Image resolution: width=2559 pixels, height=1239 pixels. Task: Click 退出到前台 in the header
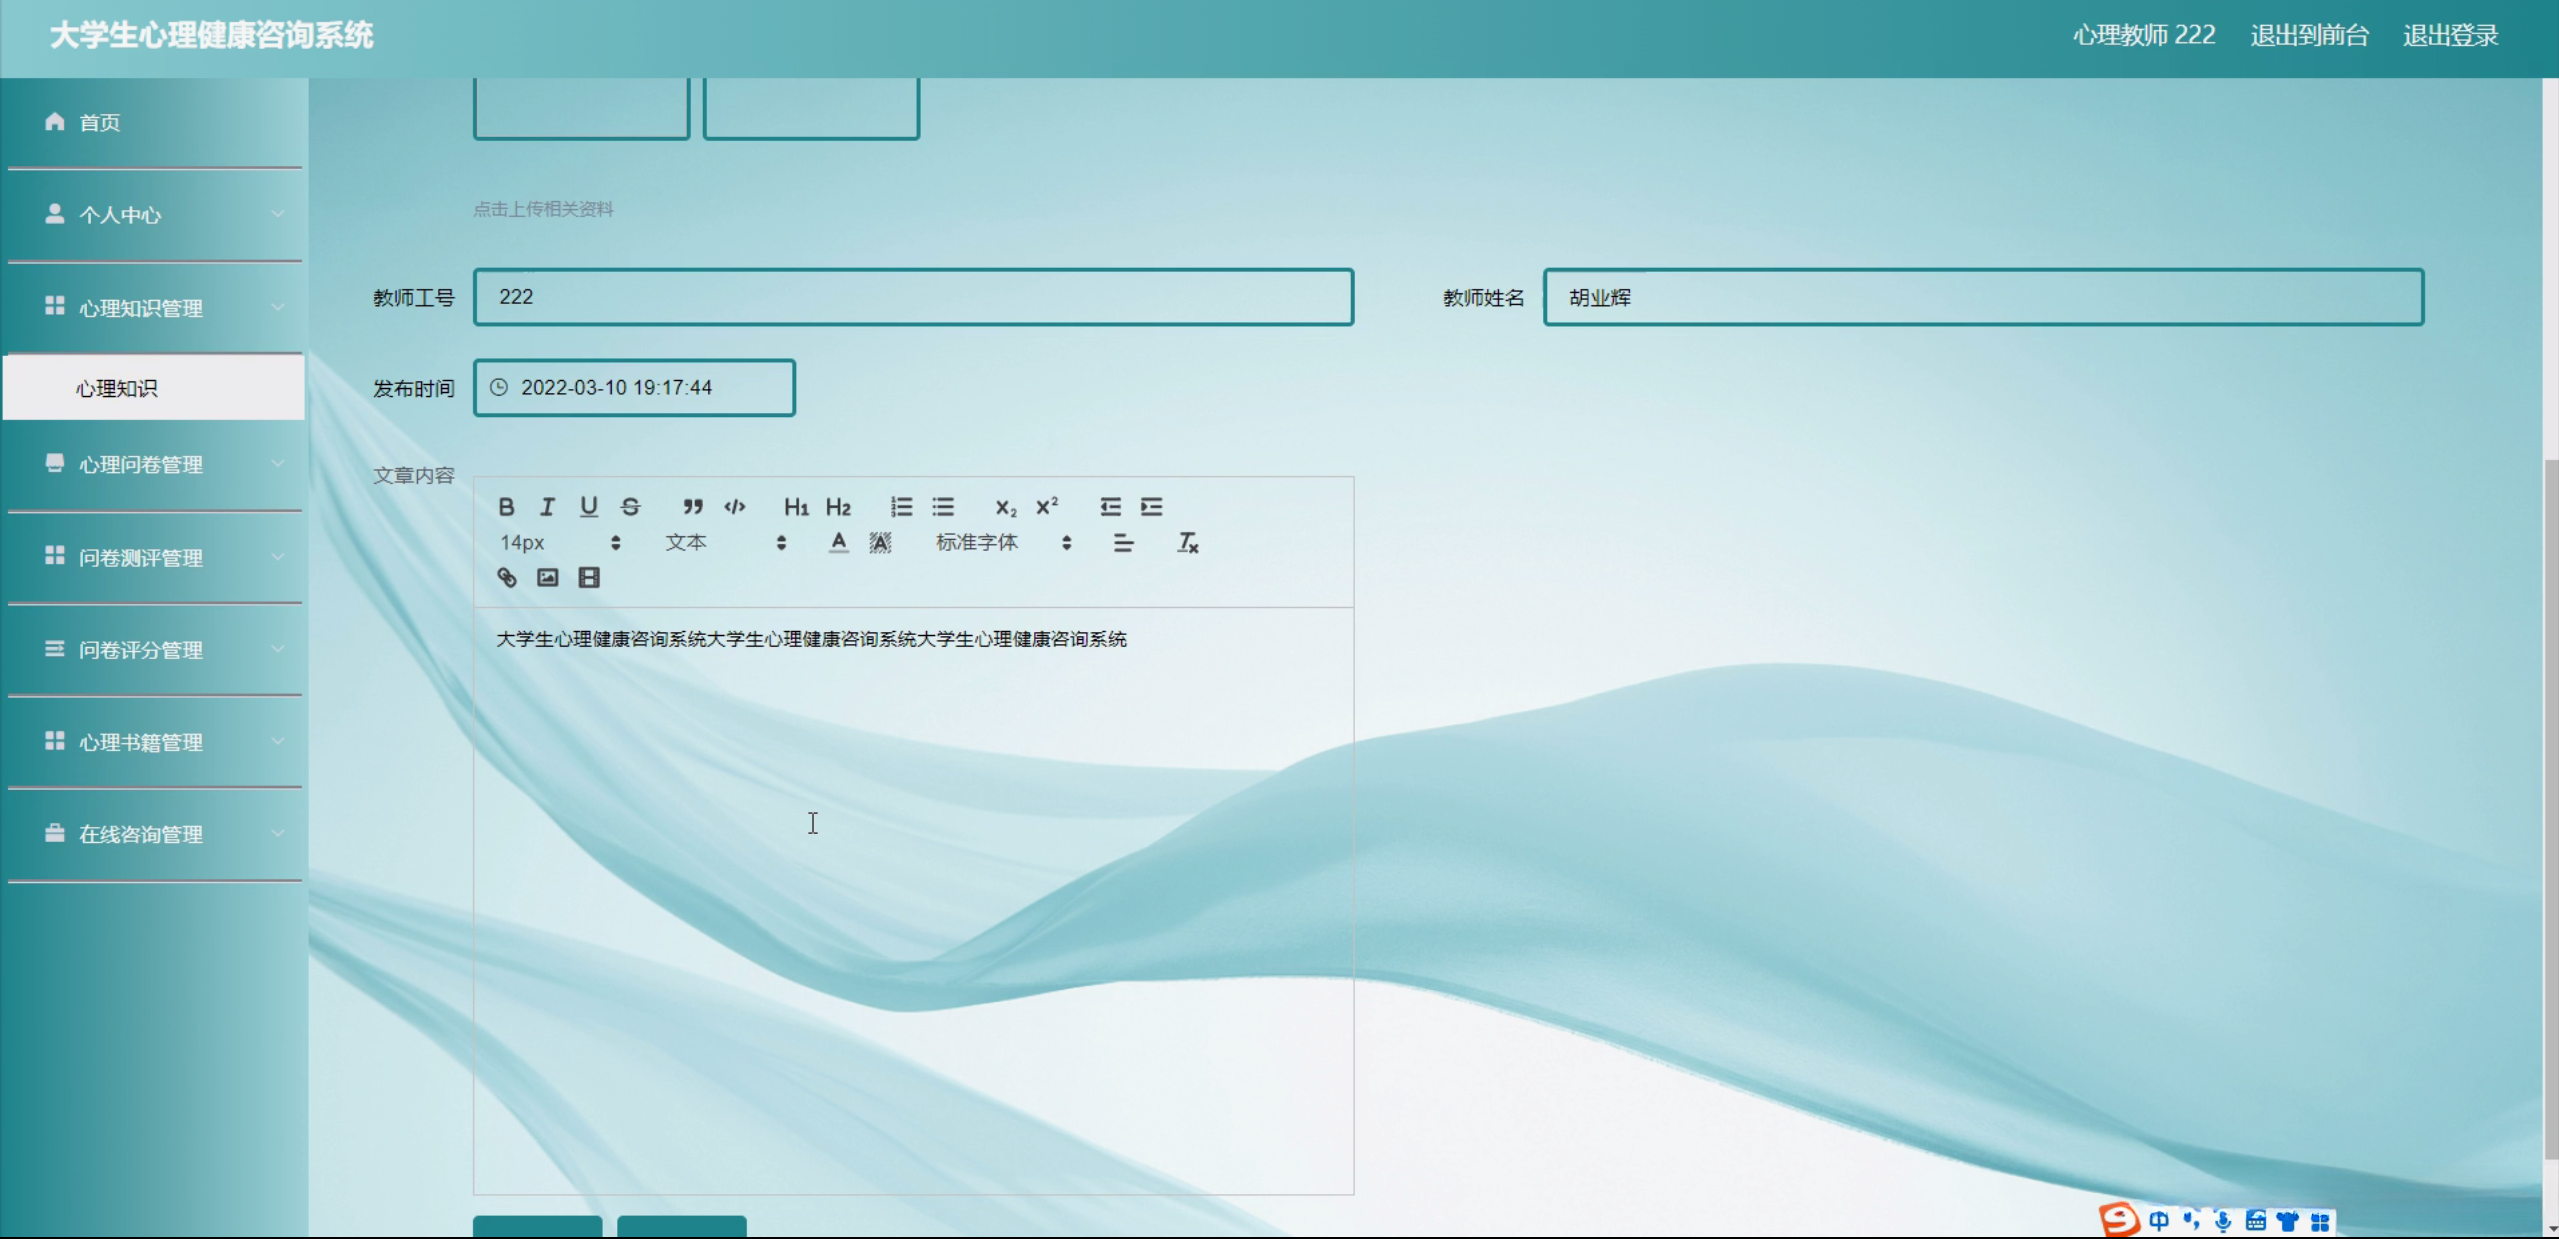[2309, 36]
